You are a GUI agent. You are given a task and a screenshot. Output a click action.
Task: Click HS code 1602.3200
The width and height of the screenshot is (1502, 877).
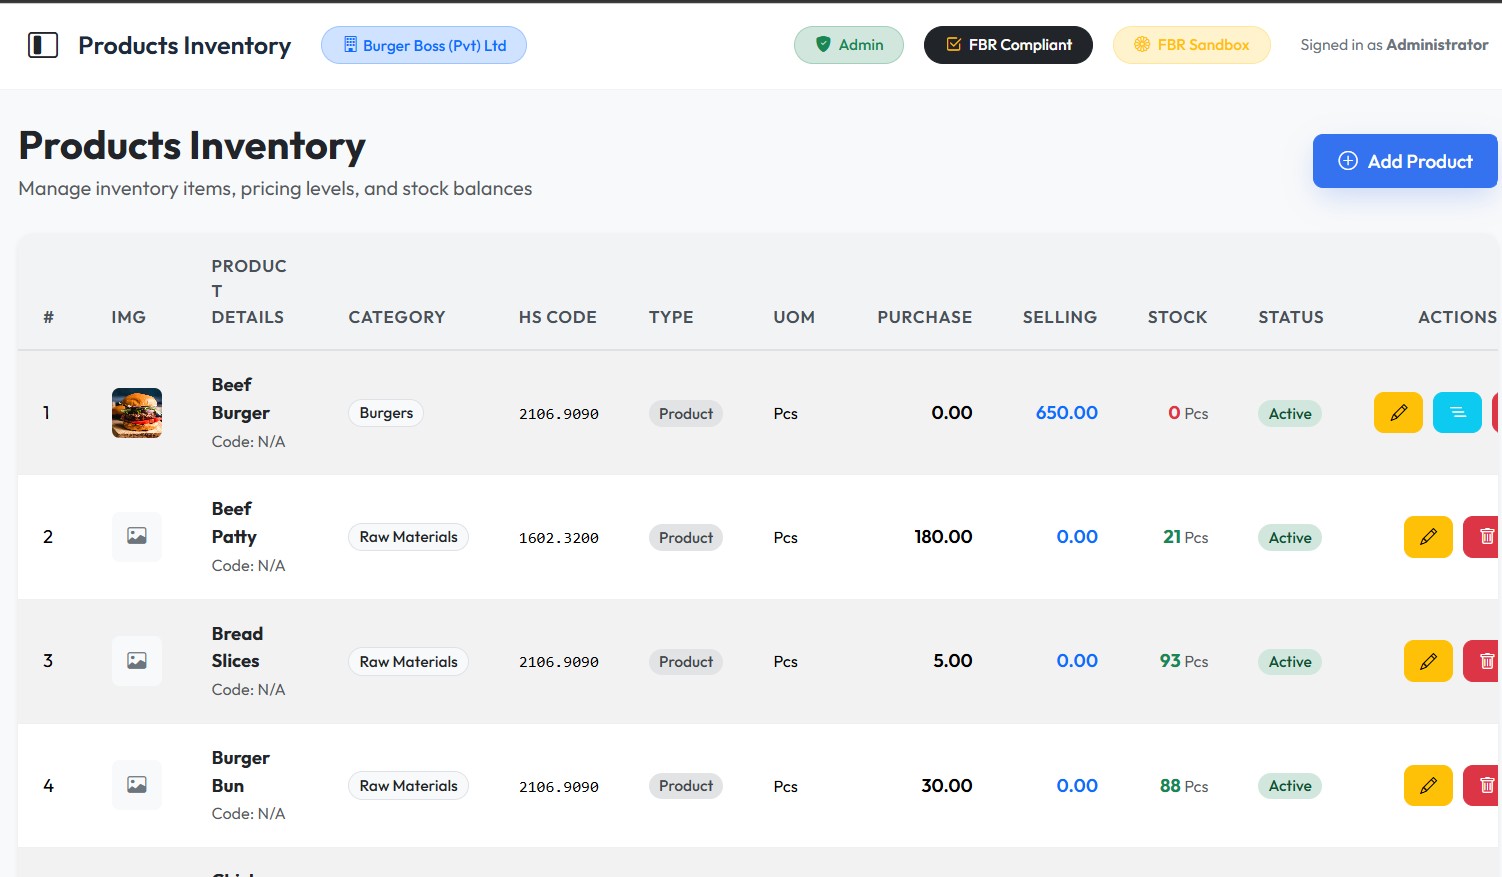[559, 538]
